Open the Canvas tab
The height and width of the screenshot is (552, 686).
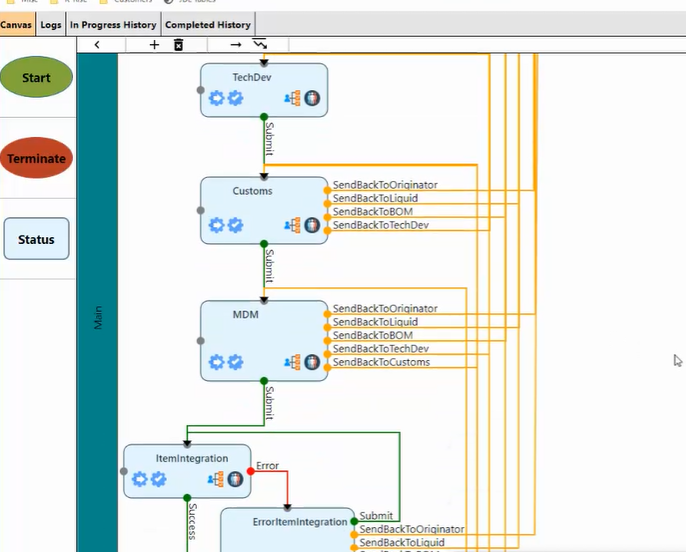(x=16, y=24)
